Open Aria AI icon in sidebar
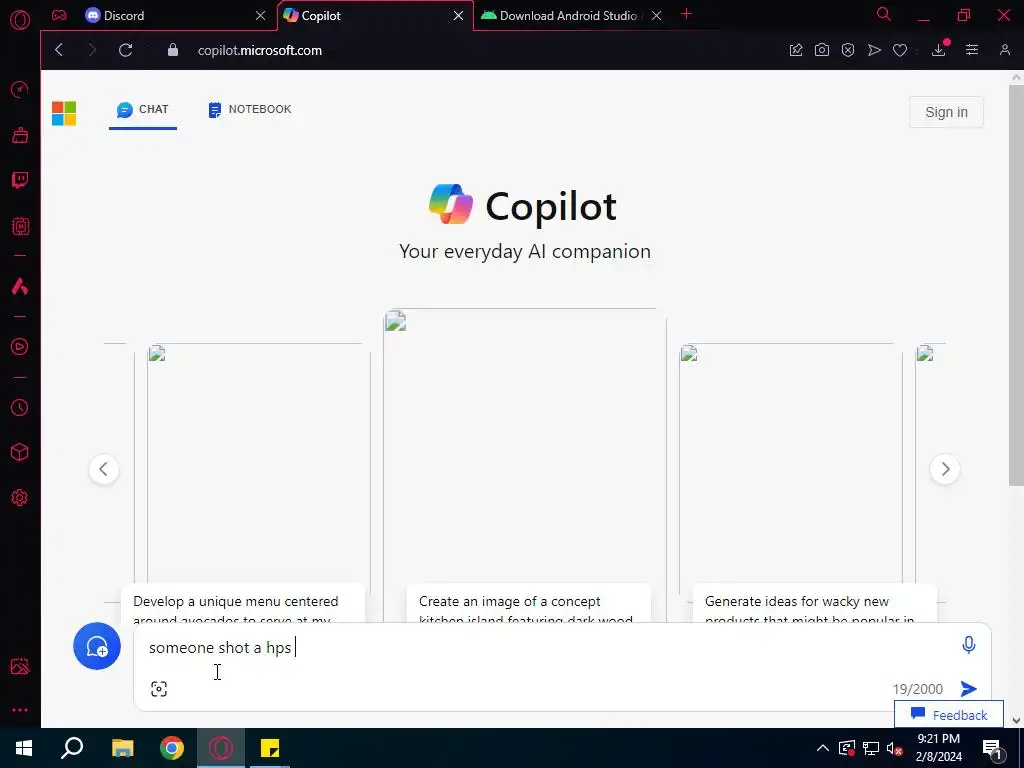Image resolution: width=1024 pixels, height=768 pixels. (20, 286)
